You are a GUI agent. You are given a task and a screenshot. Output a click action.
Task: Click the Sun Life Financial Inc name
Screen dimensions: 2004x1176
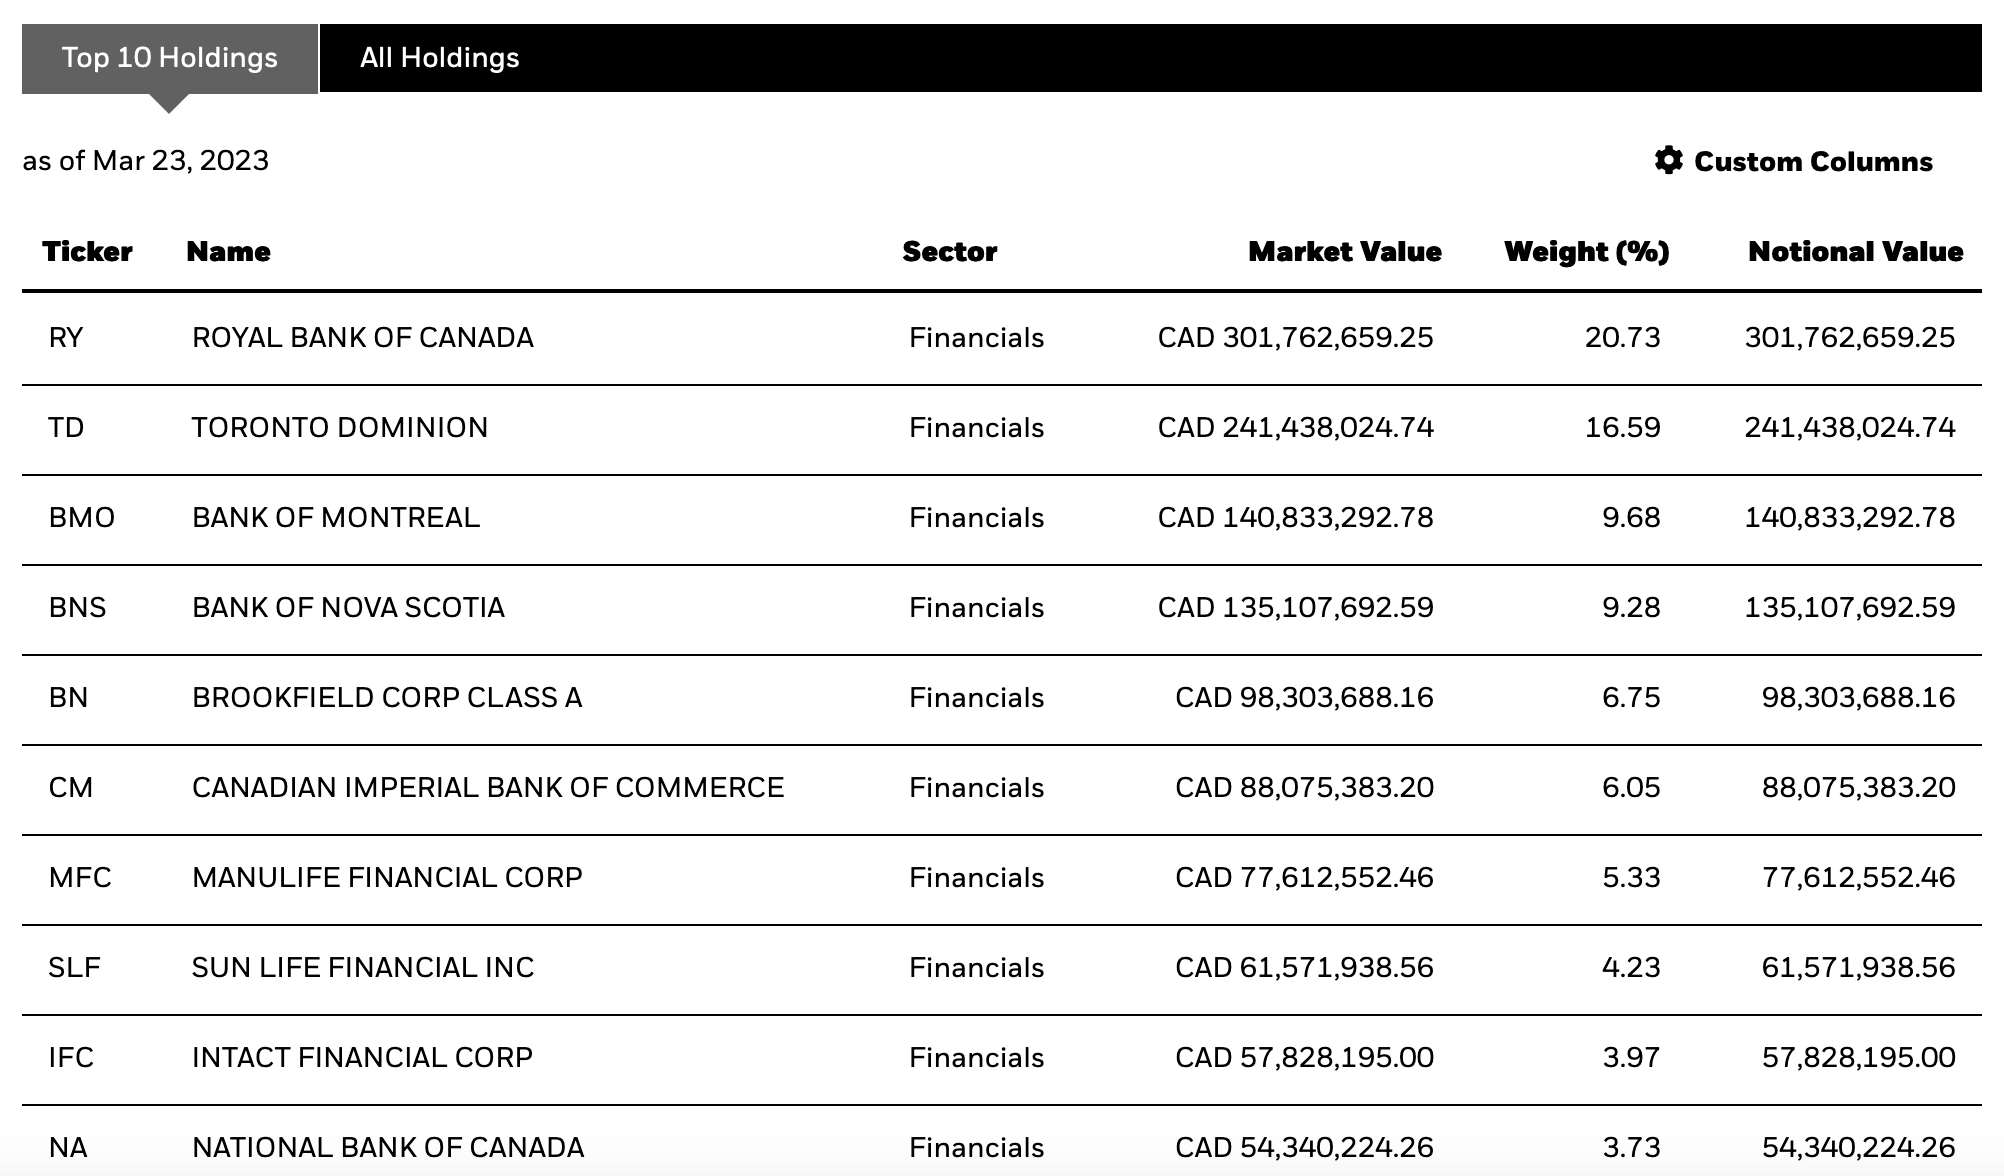tap(363, 968)
